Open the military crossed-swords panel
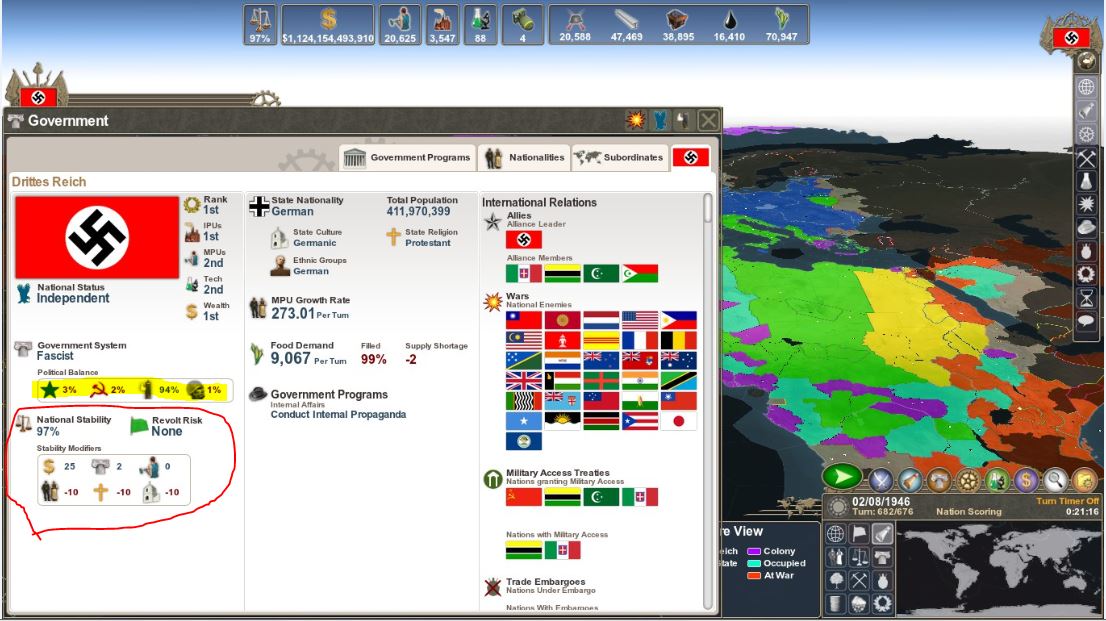Viewport: 1106px width, 621px height. (881, 480)
